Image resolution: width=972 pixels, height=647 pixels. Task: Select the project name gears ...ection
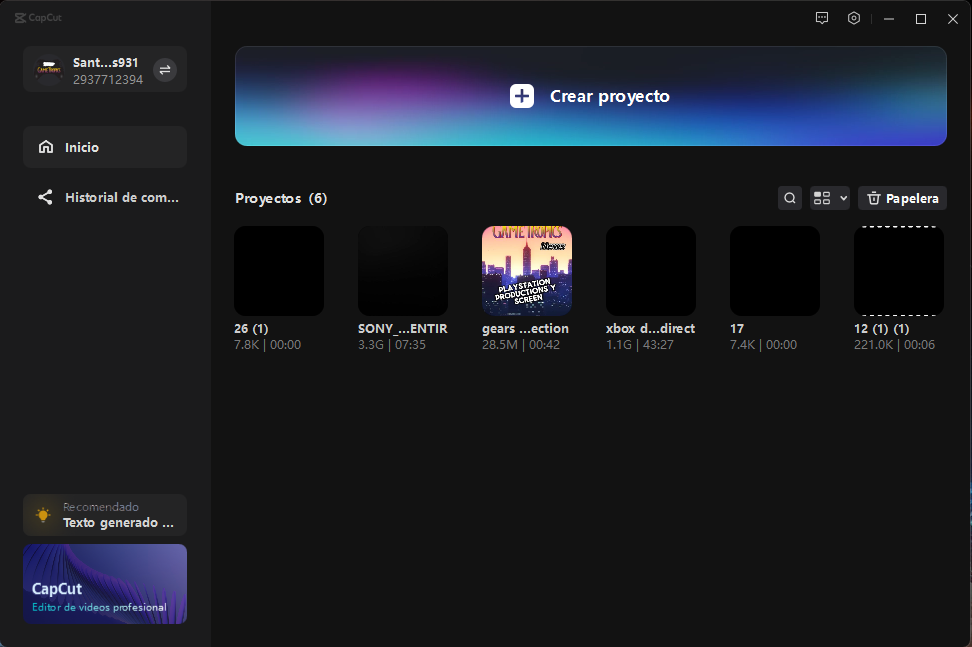pyautogui.click(x=526, y=328)
